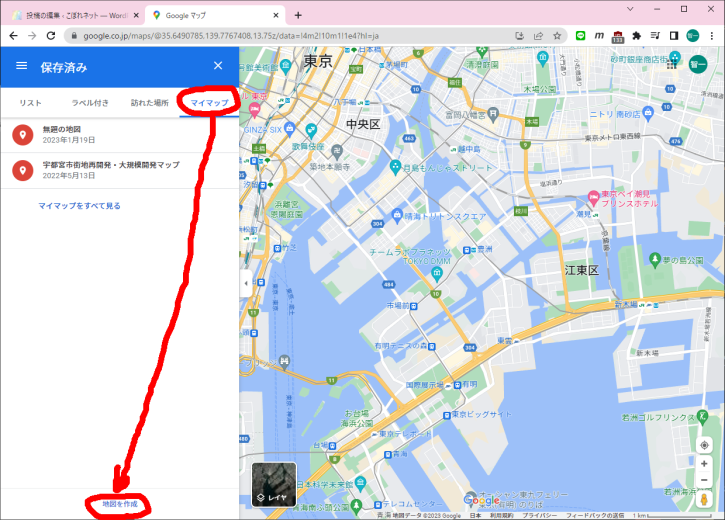
Task: Open the 'm' extension icon
Action: [599, 36]
